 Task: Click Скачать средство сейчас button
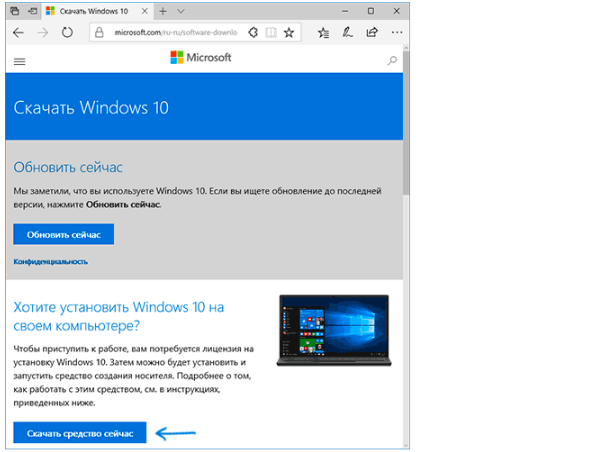[x=80, y=433]
